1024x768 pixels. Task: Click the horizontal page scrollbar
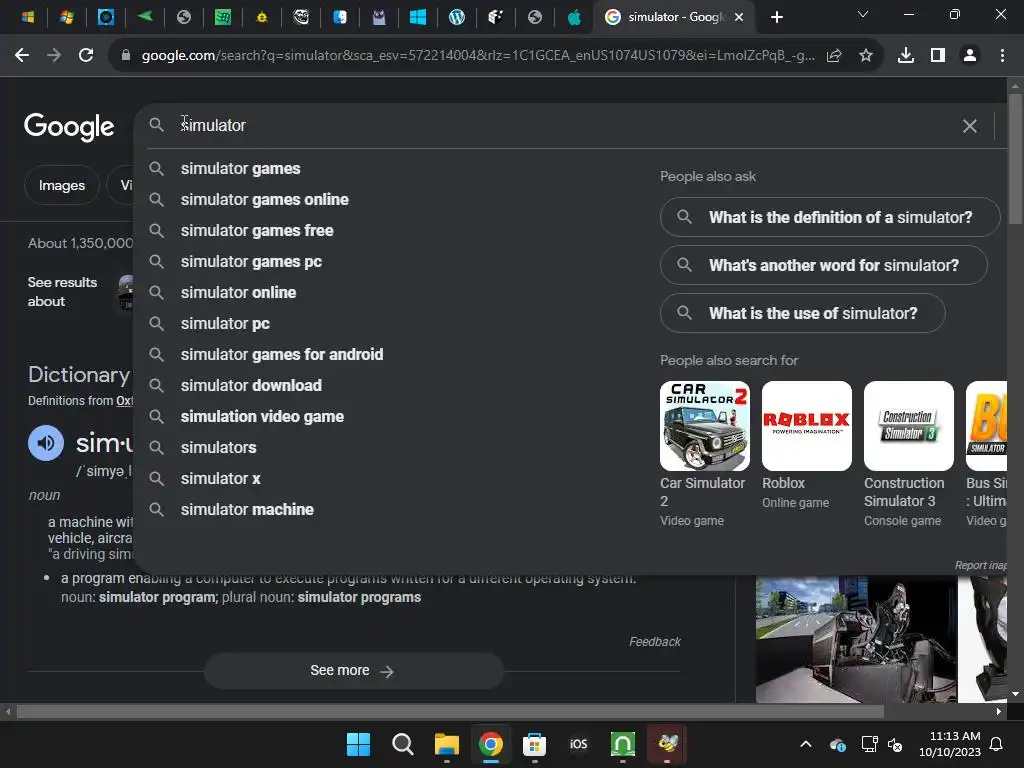[x=451, y=711]
